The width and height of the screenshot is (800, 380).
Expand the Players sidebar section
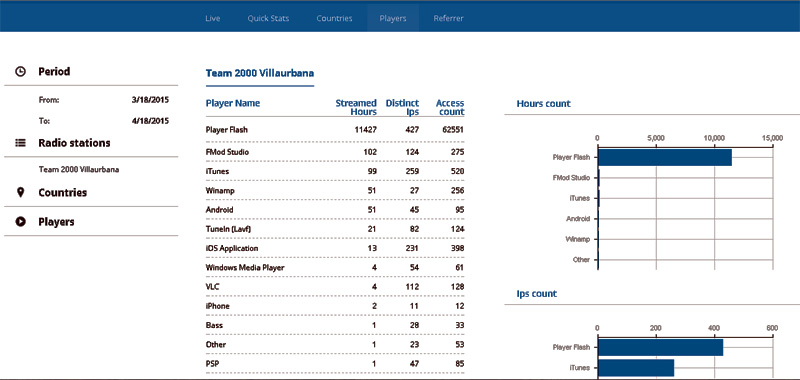tap(56, 222)
